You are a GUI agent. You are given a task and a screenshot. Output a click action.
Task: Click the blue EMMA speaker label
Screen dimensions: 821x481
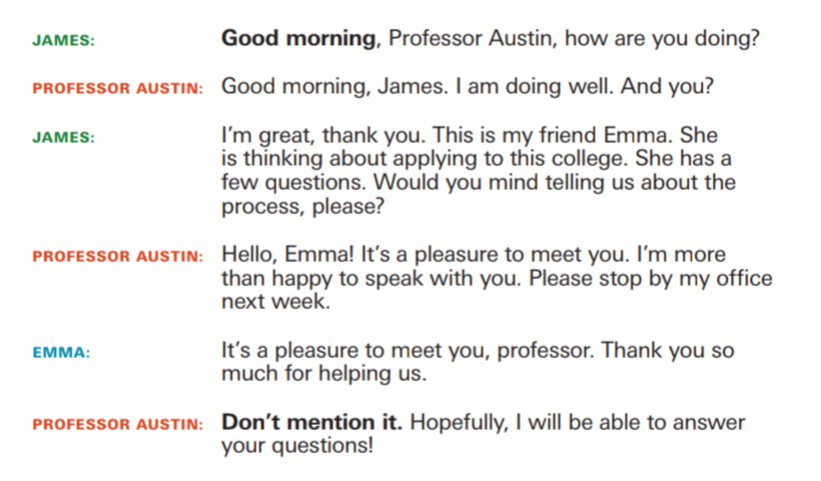61,353
